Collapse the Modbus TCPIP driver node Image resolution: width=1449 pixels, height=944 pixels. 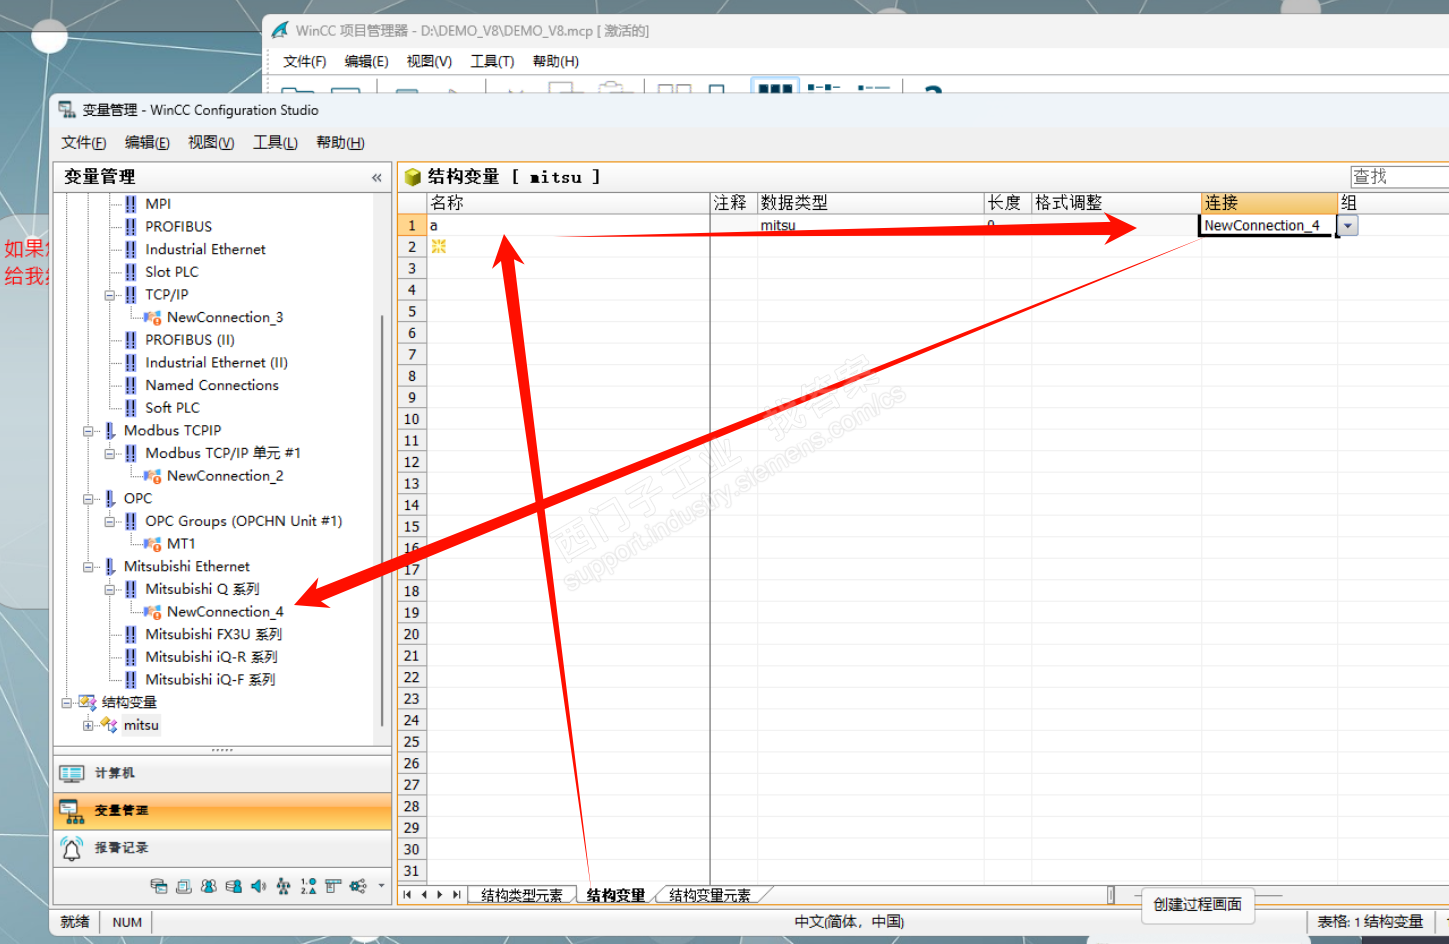[x=88, y=431]
